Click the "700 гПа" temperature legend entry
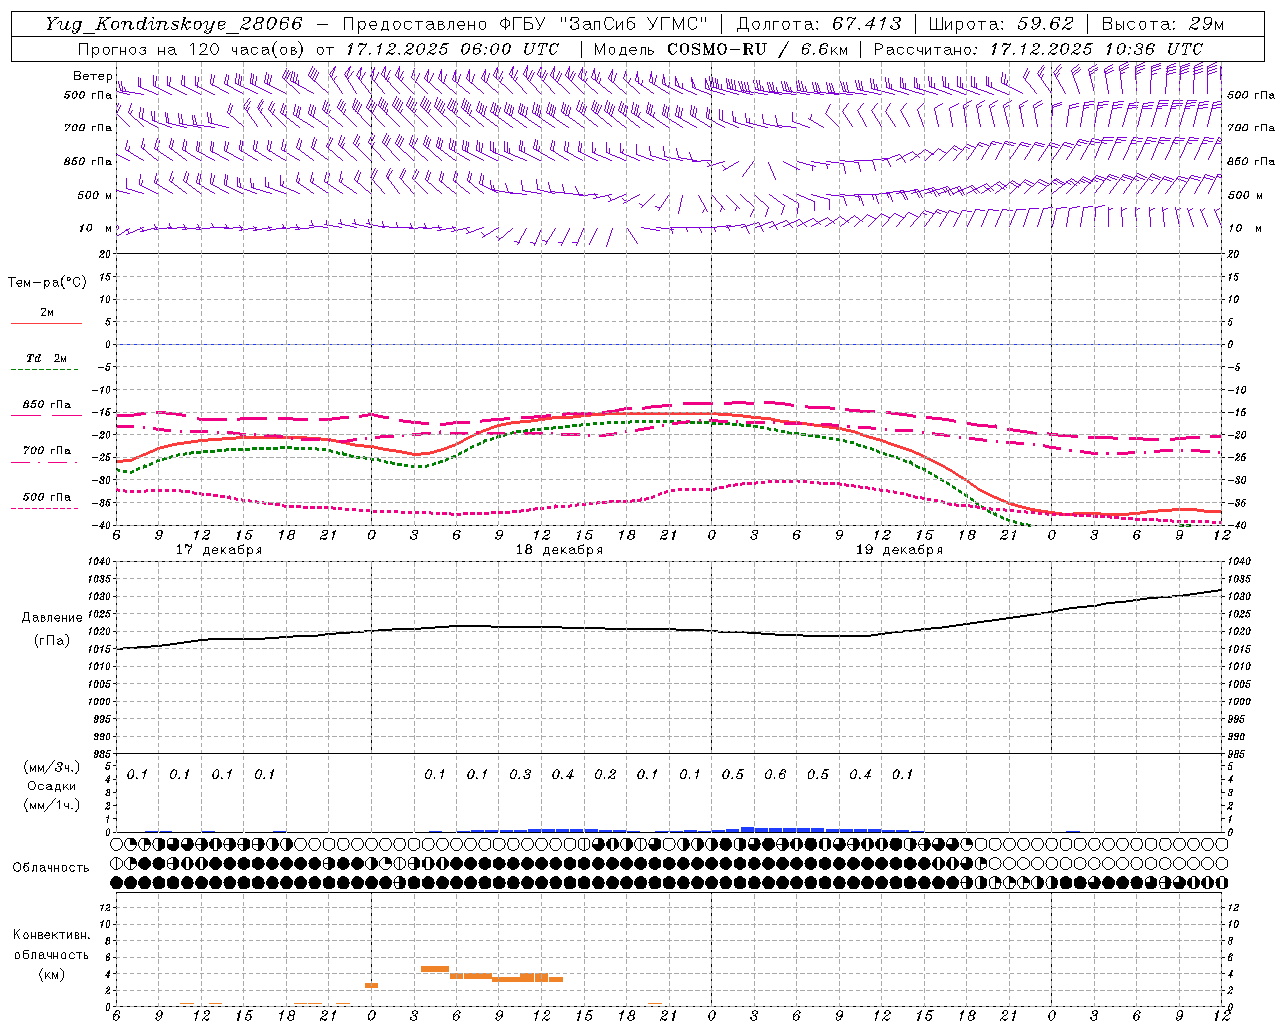 coord(46,450)
